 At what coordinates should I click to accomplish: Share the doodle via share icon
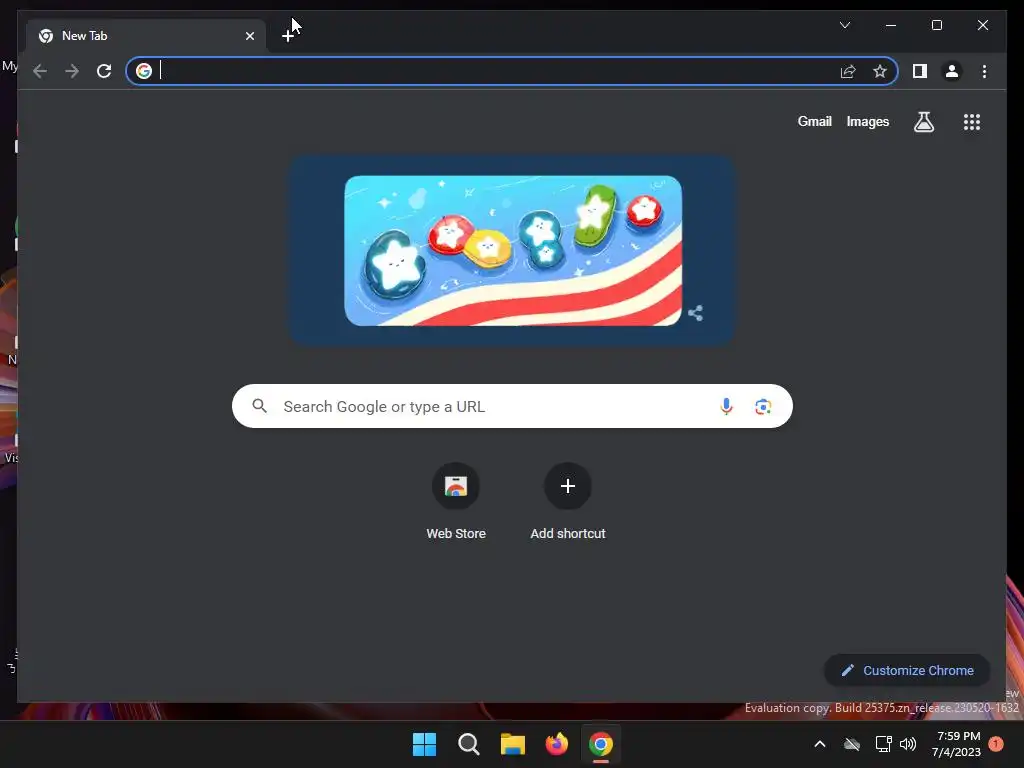coord(696,313)
